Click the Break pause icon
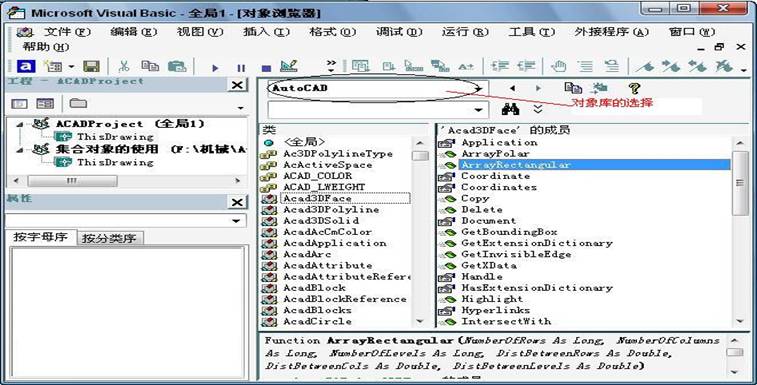This screenshot has height=385, width=757. 241,68
